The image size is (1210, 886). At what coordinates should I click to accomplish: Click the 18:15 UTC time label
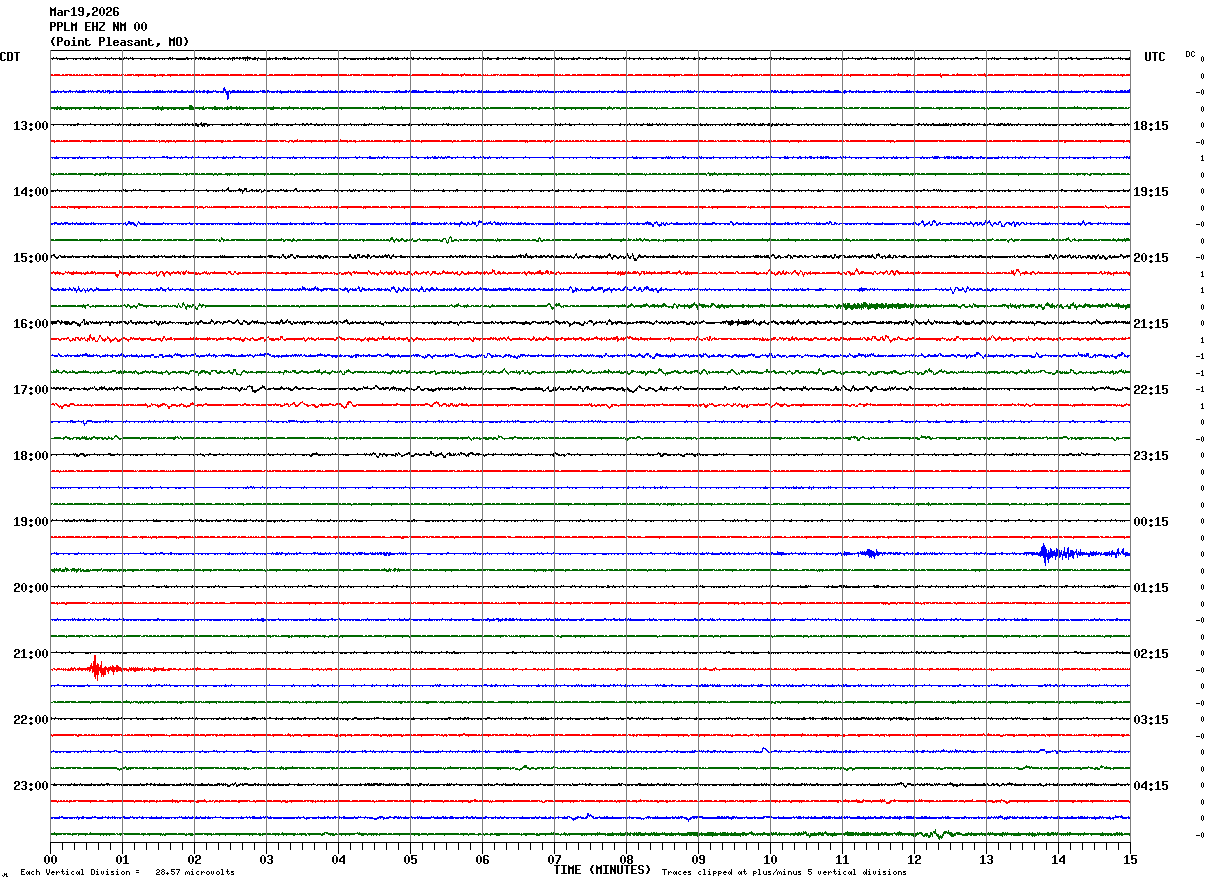pos(1151,126)
